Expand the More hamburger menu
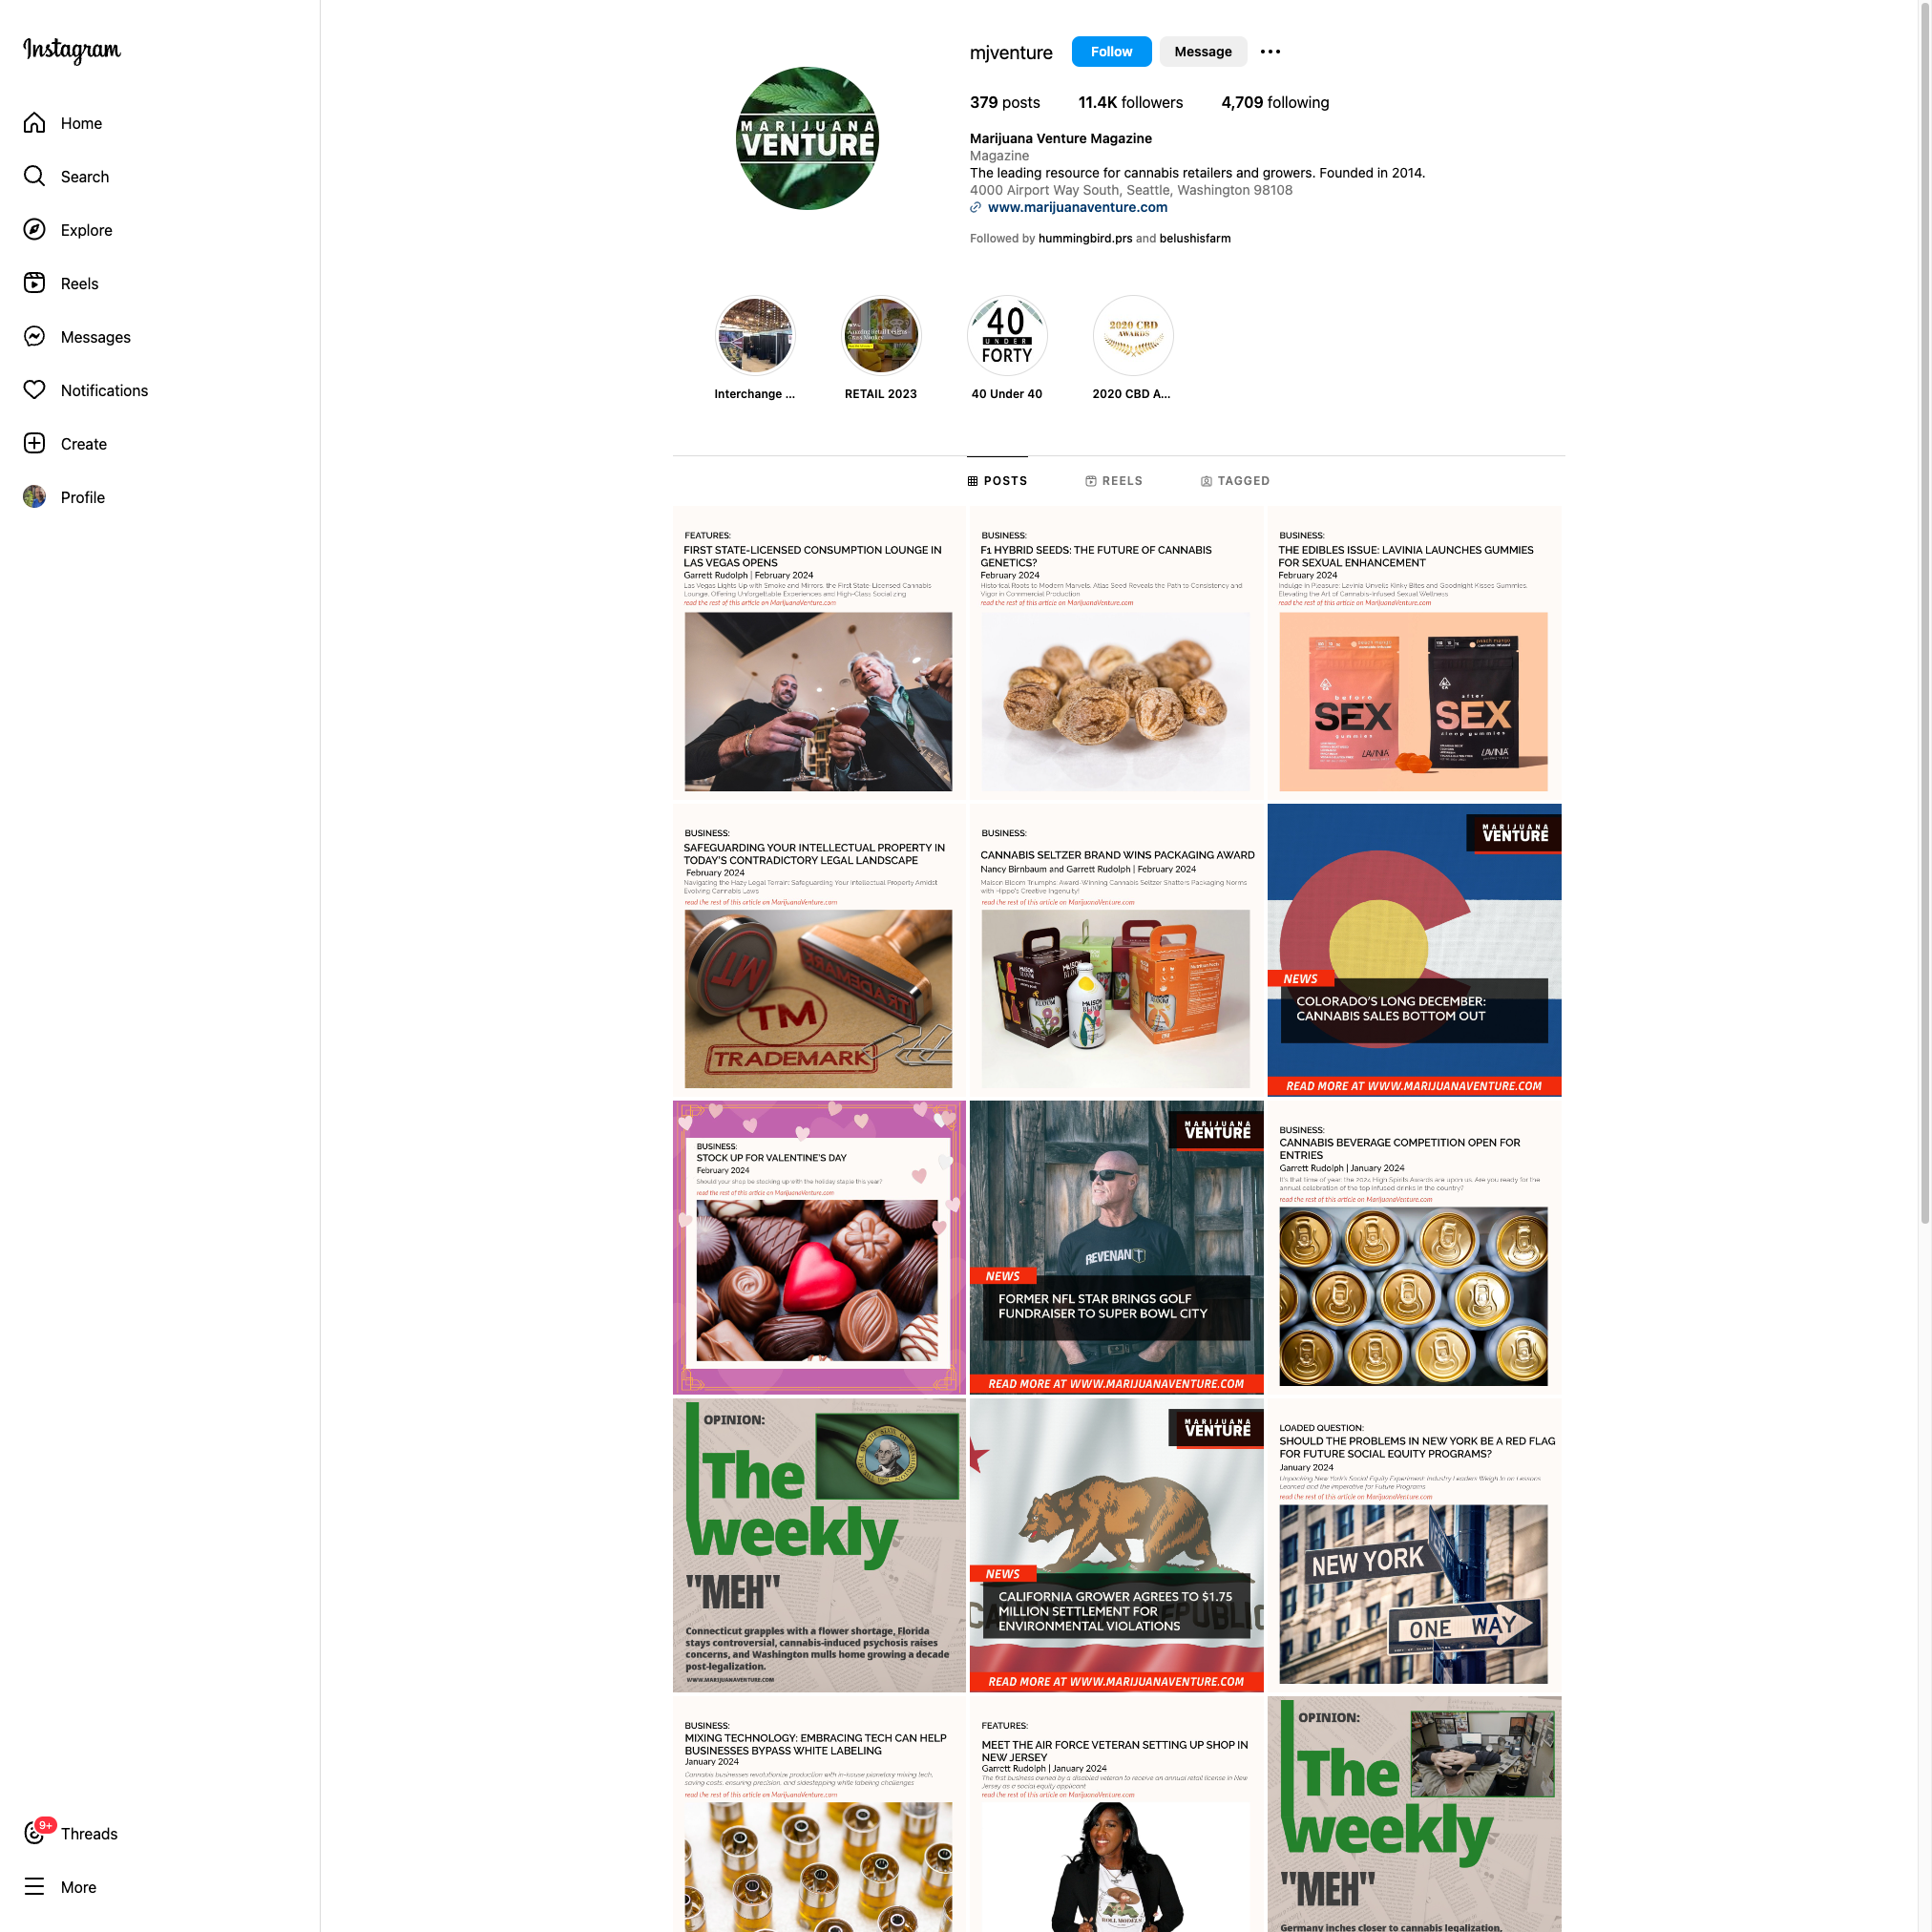 point(34,1887)
